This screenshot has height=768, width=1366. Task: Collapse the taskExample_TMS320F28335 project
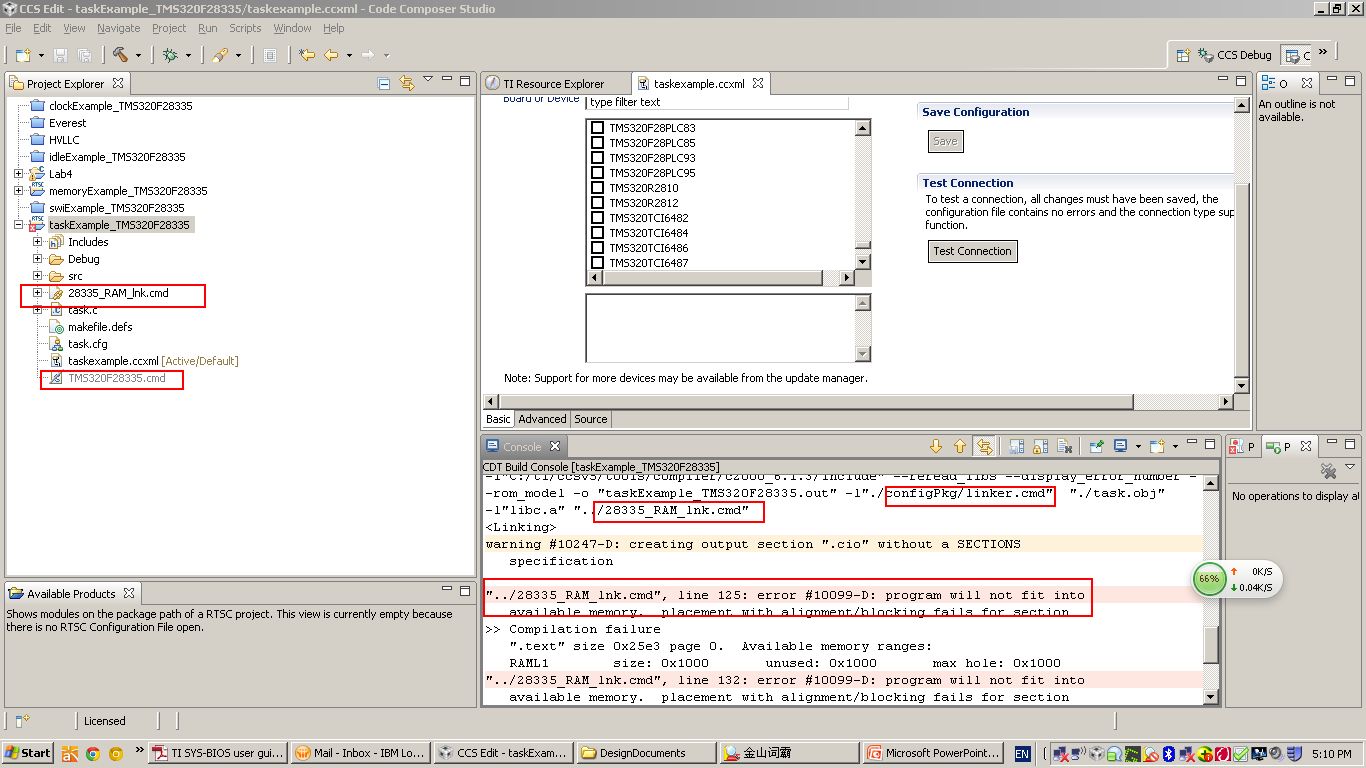[x=18, y=225]
